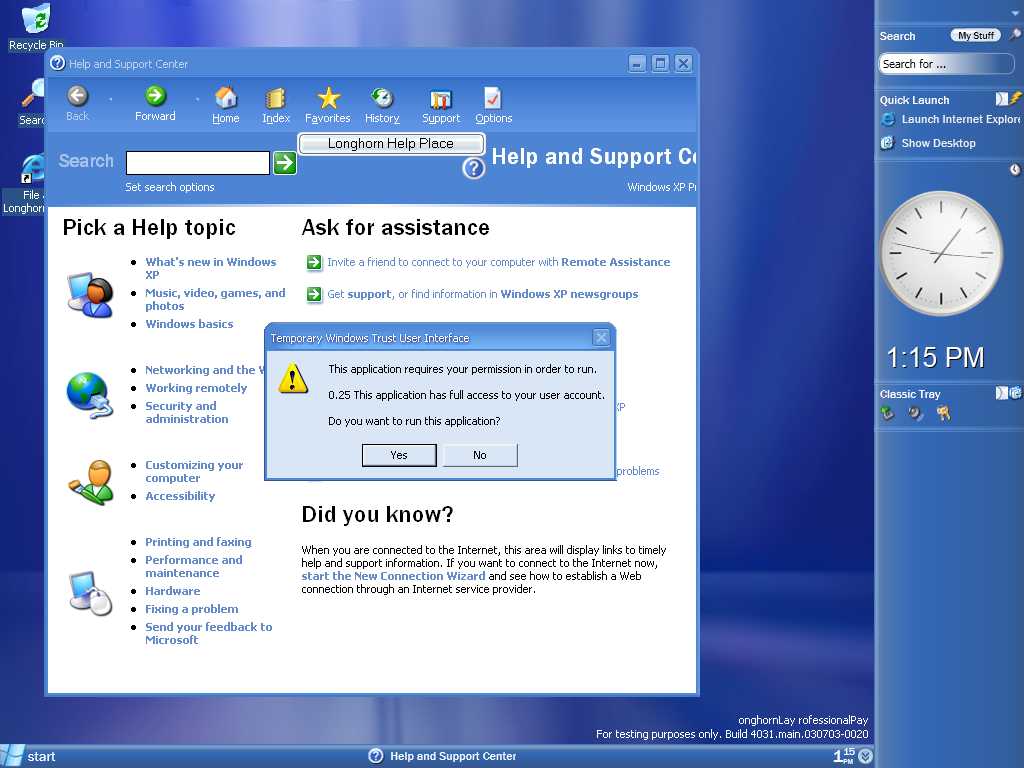This screenshot has width=1024, height=768.
Task: Click the analog clock in sidebar
Action: click(941, 253)
